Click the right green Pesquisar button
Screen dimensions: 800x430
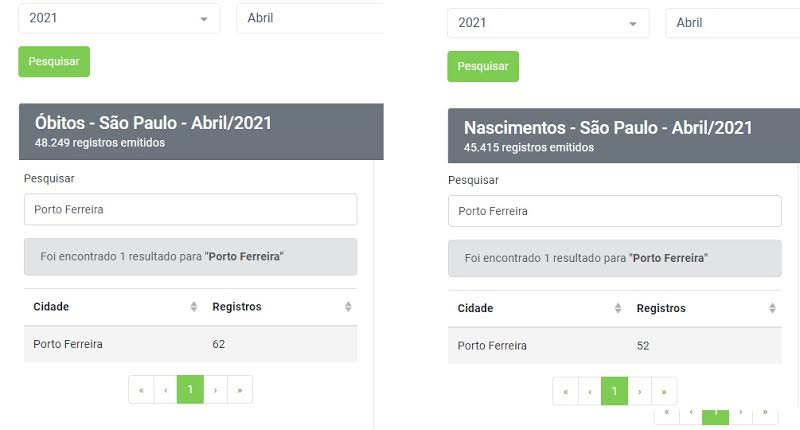pyautogui.click(x=483, y=66)
